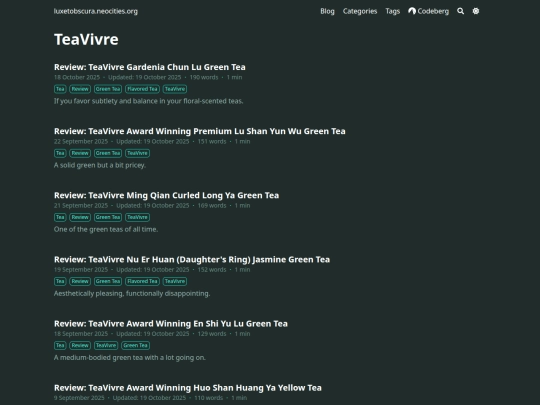Click the TeaVivre tag under Gardenia Chun Lu review
Screen dimensions: 540x405
point(175,89)
